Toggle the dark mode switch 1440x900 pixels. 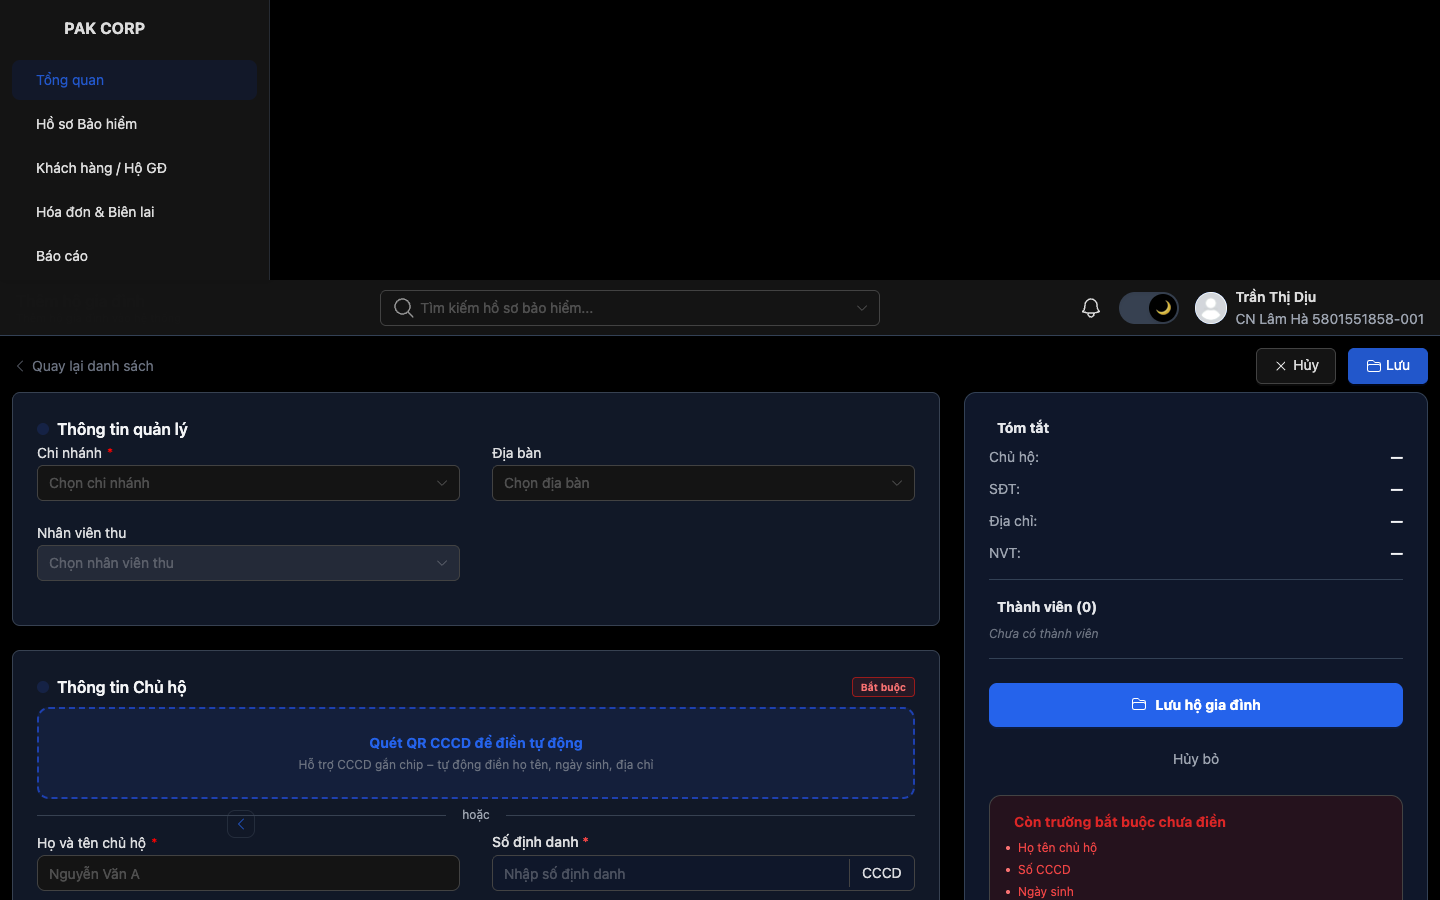click(x=1148, y=308)
